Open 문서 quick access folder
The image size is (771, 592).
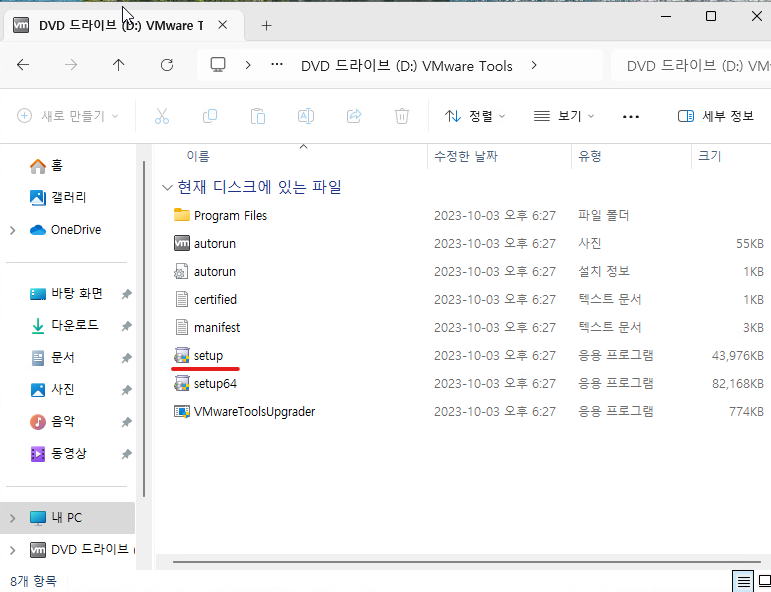[52, 357]
